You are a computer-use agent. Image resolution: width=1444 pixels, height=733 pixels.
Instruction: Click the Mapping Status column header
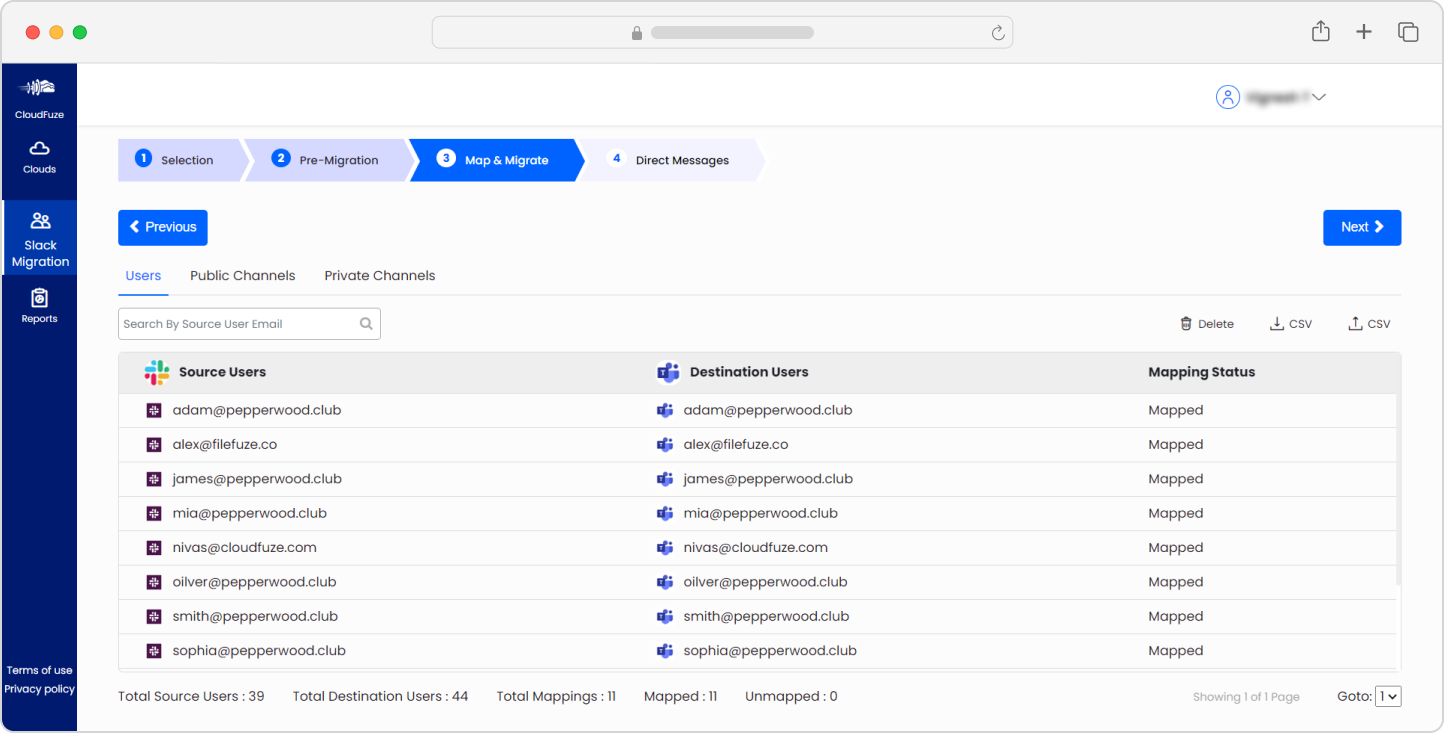click(x=1201, y=372)
